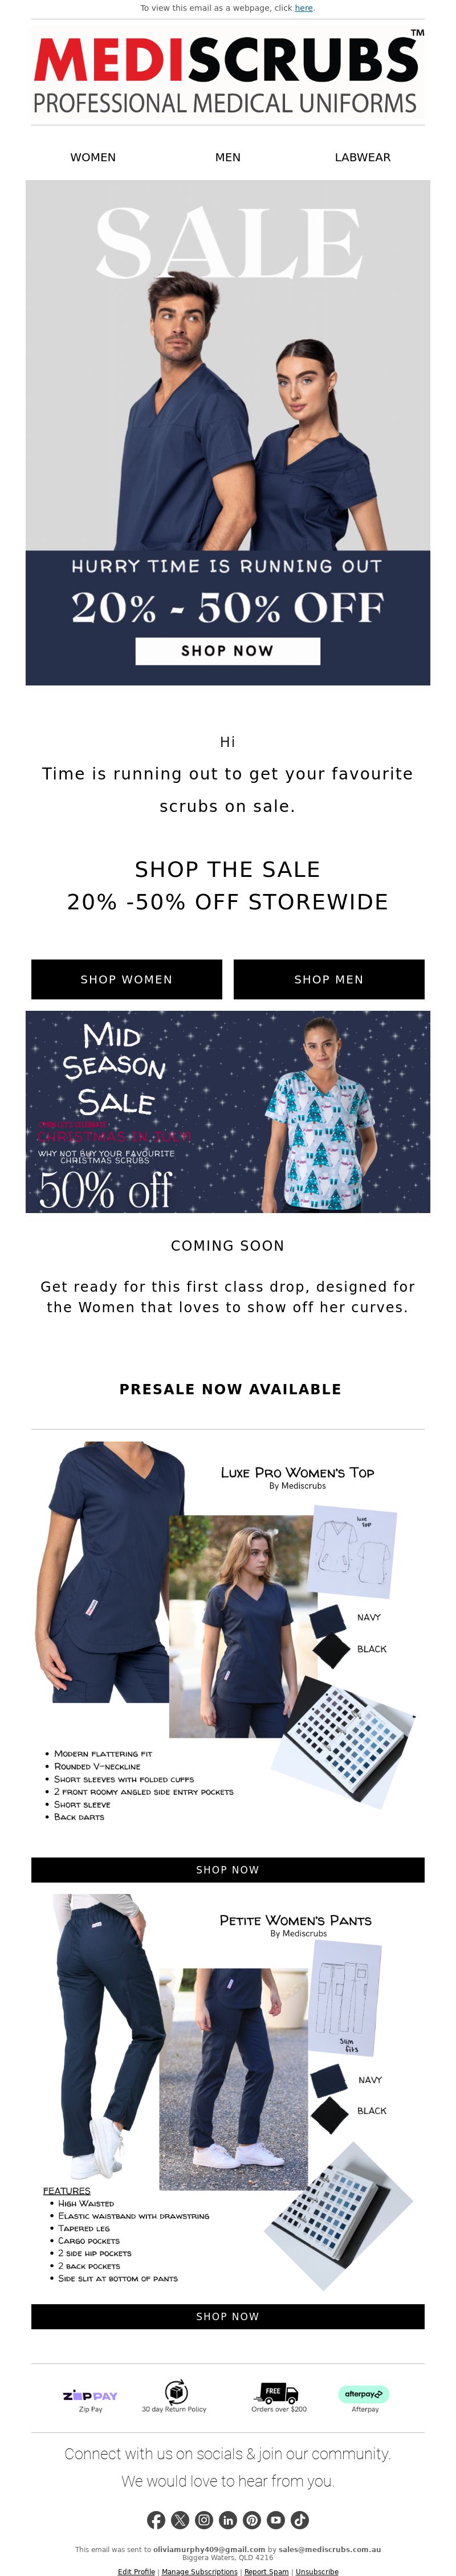Open the Mid Season Sale Christmas banner
The height and width of the screenshot is (2576, 456).
[228, 1112]
